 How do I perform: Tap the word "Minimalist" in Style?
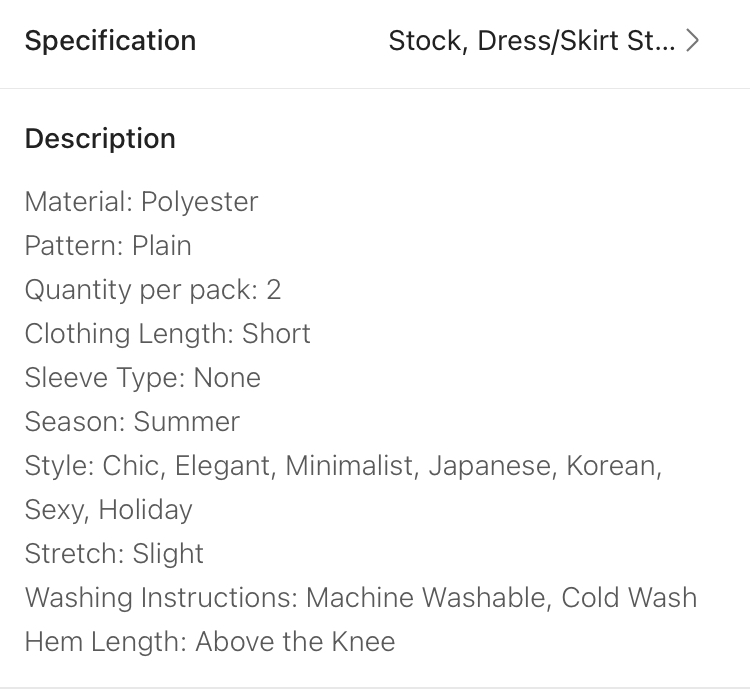coord(351,466)
